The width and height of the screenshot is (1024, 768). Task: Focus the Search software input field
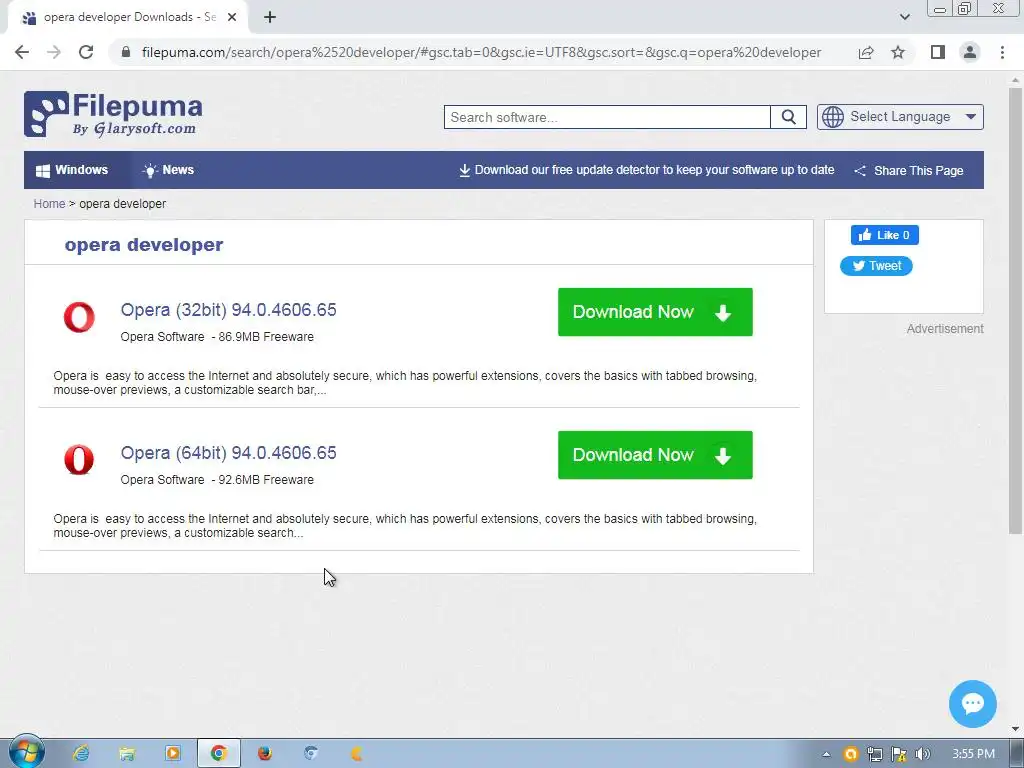coord(607,117)
